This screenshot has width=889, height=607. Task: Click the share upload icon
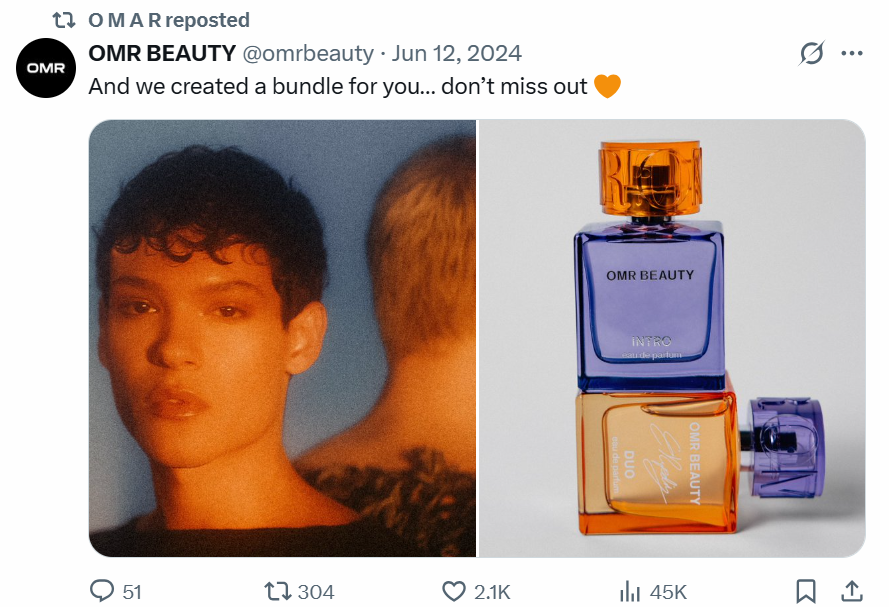(x=851, y=591)
